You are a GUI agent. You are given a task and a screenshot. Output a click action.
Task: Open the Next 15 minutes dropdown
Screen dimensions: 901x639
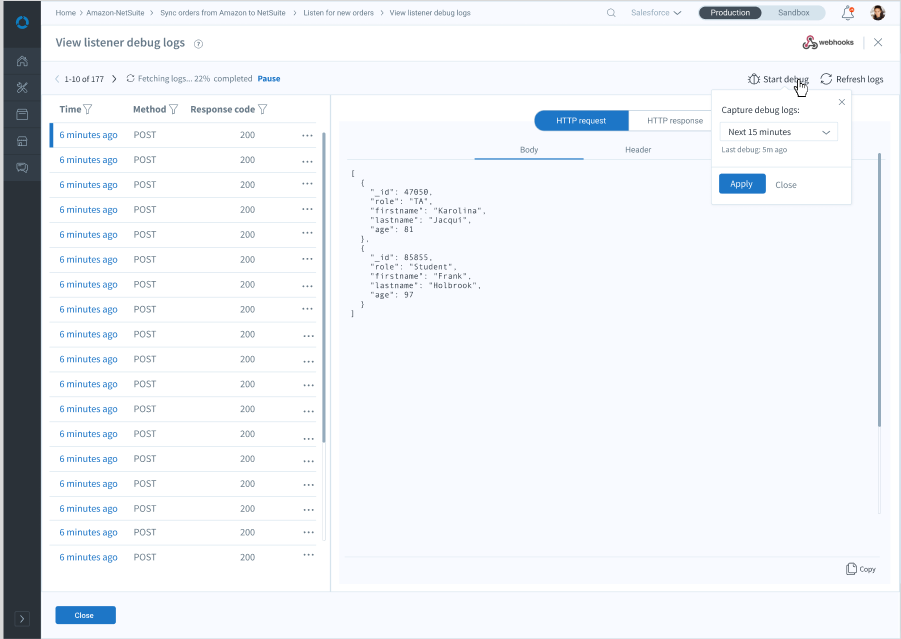click(779, 132)
